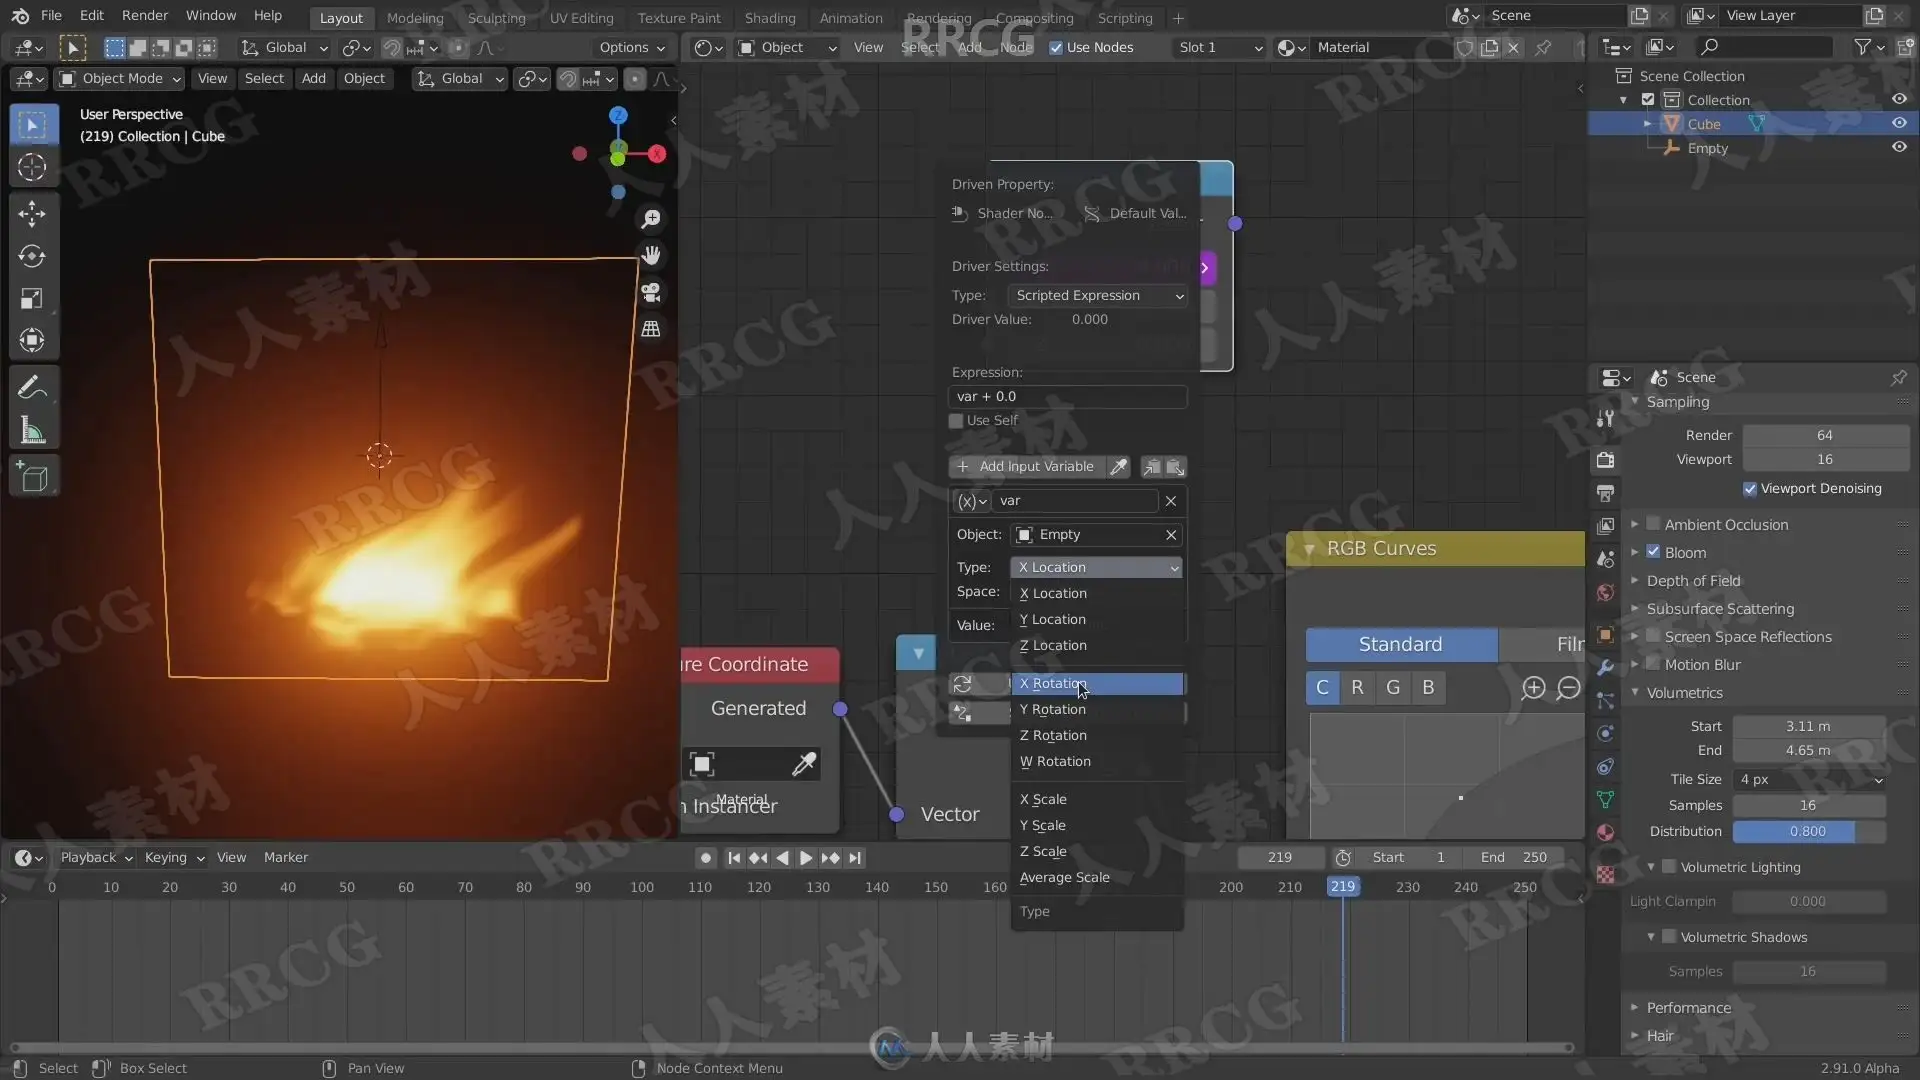Select the Standard tone button in RGB Curves
1920x1080 pixels.
point(1400,645)
